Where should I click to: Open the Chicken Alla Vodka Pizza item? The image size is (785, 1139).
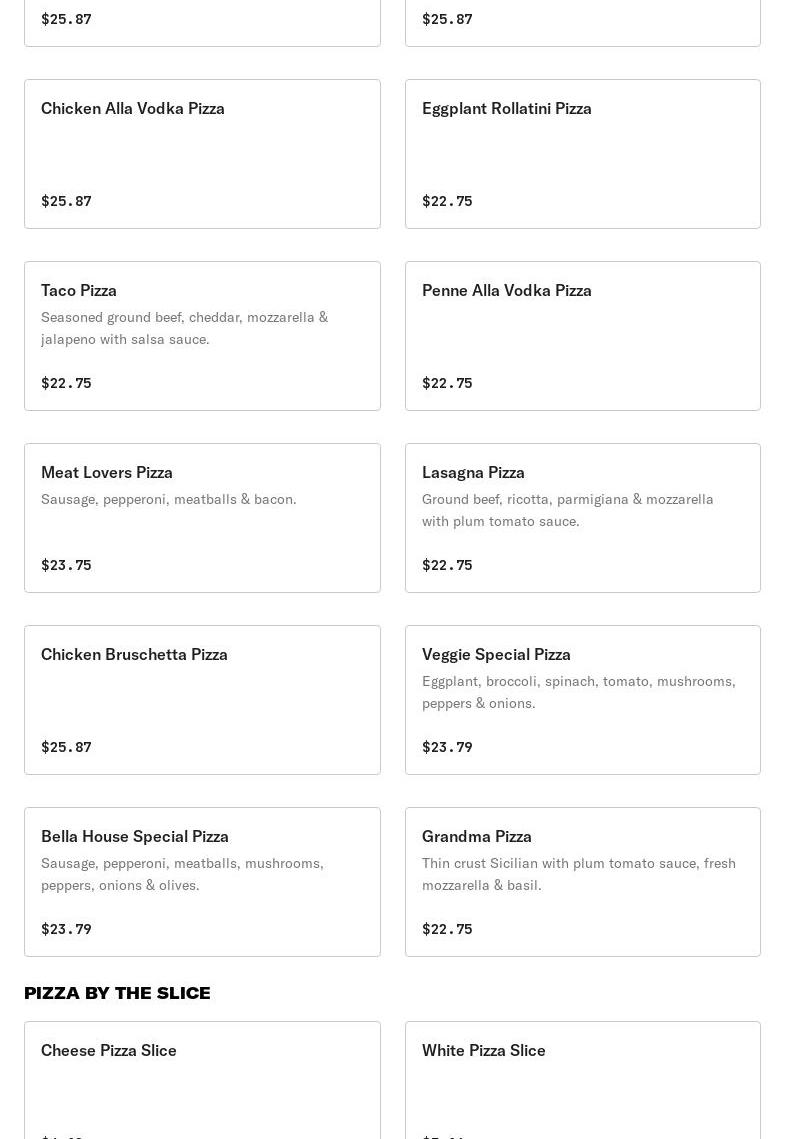[133, 108]
